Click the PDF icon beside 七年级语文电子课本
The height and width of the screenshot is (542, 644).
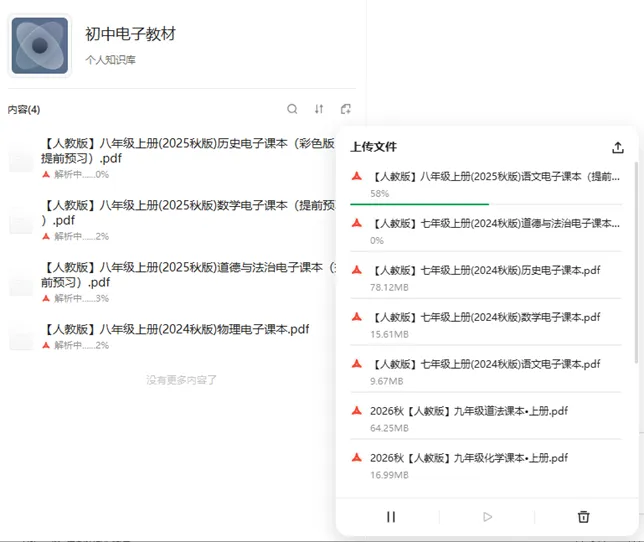click(x=357, y=363)
